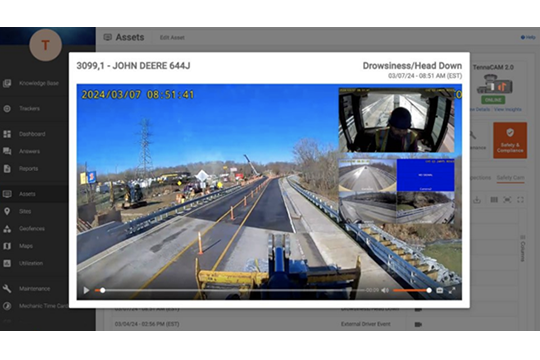Image resolution: width=540 pixels, height=360 pixels.
Task: Click the Answers chat icon
Action: pos(7,151)
